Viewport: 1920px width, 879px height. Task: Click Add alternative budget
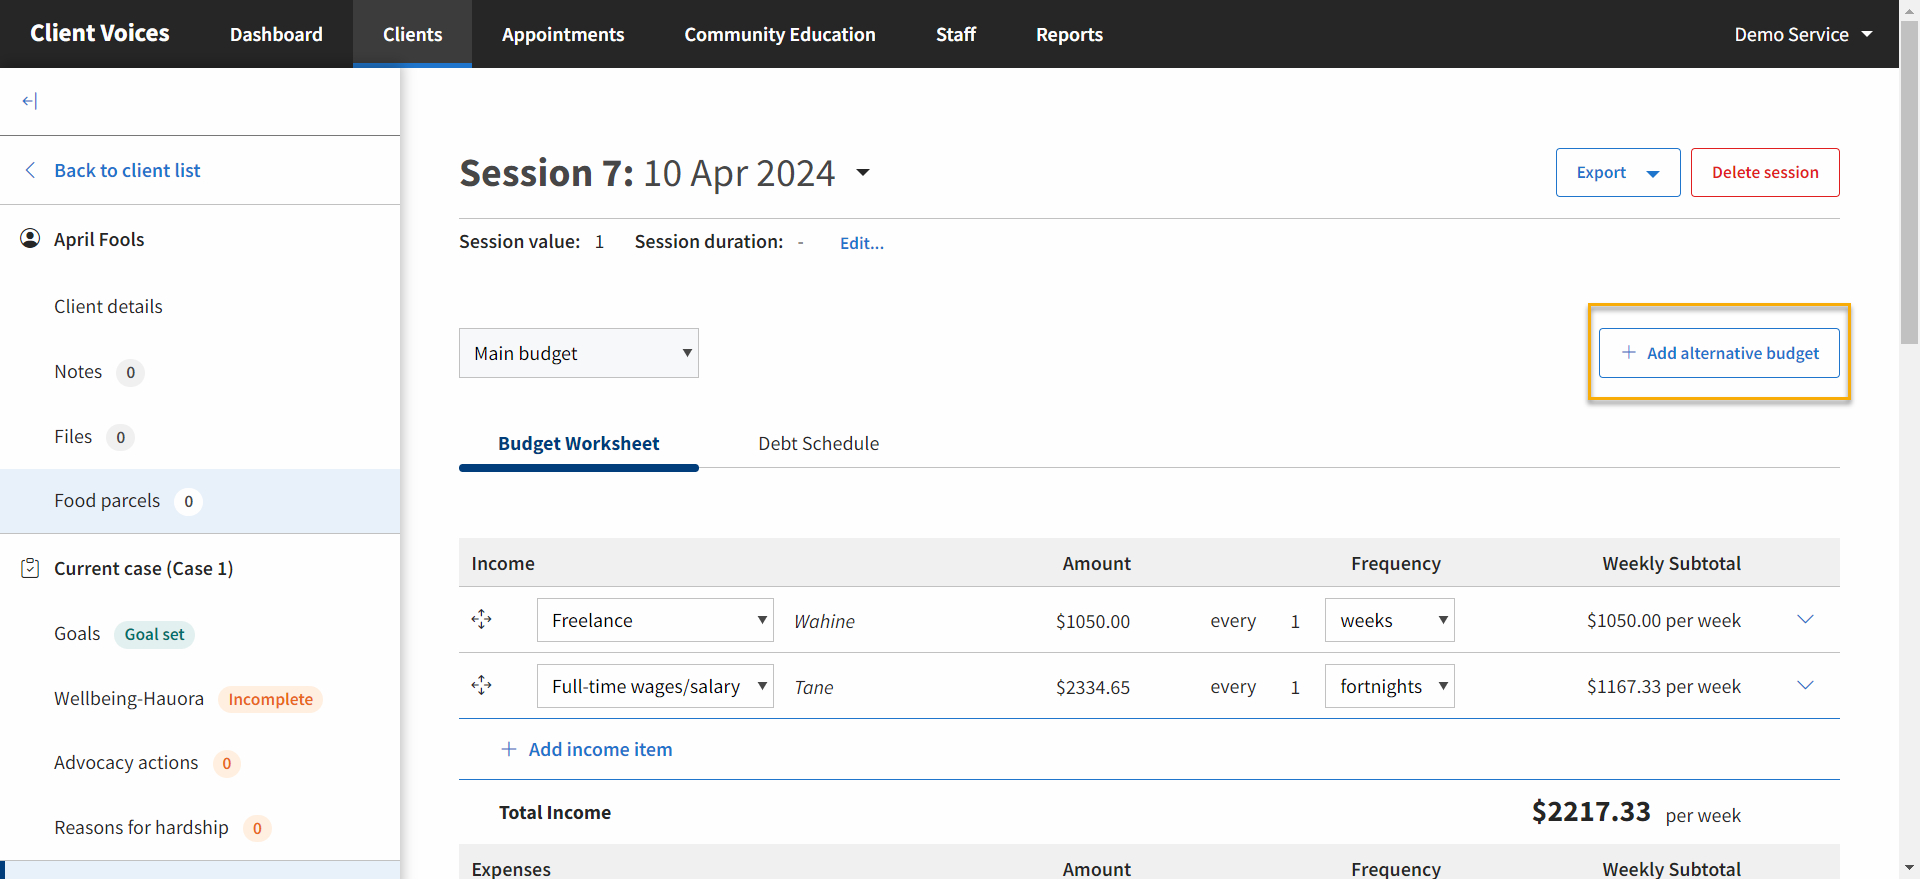[1719, 353]
